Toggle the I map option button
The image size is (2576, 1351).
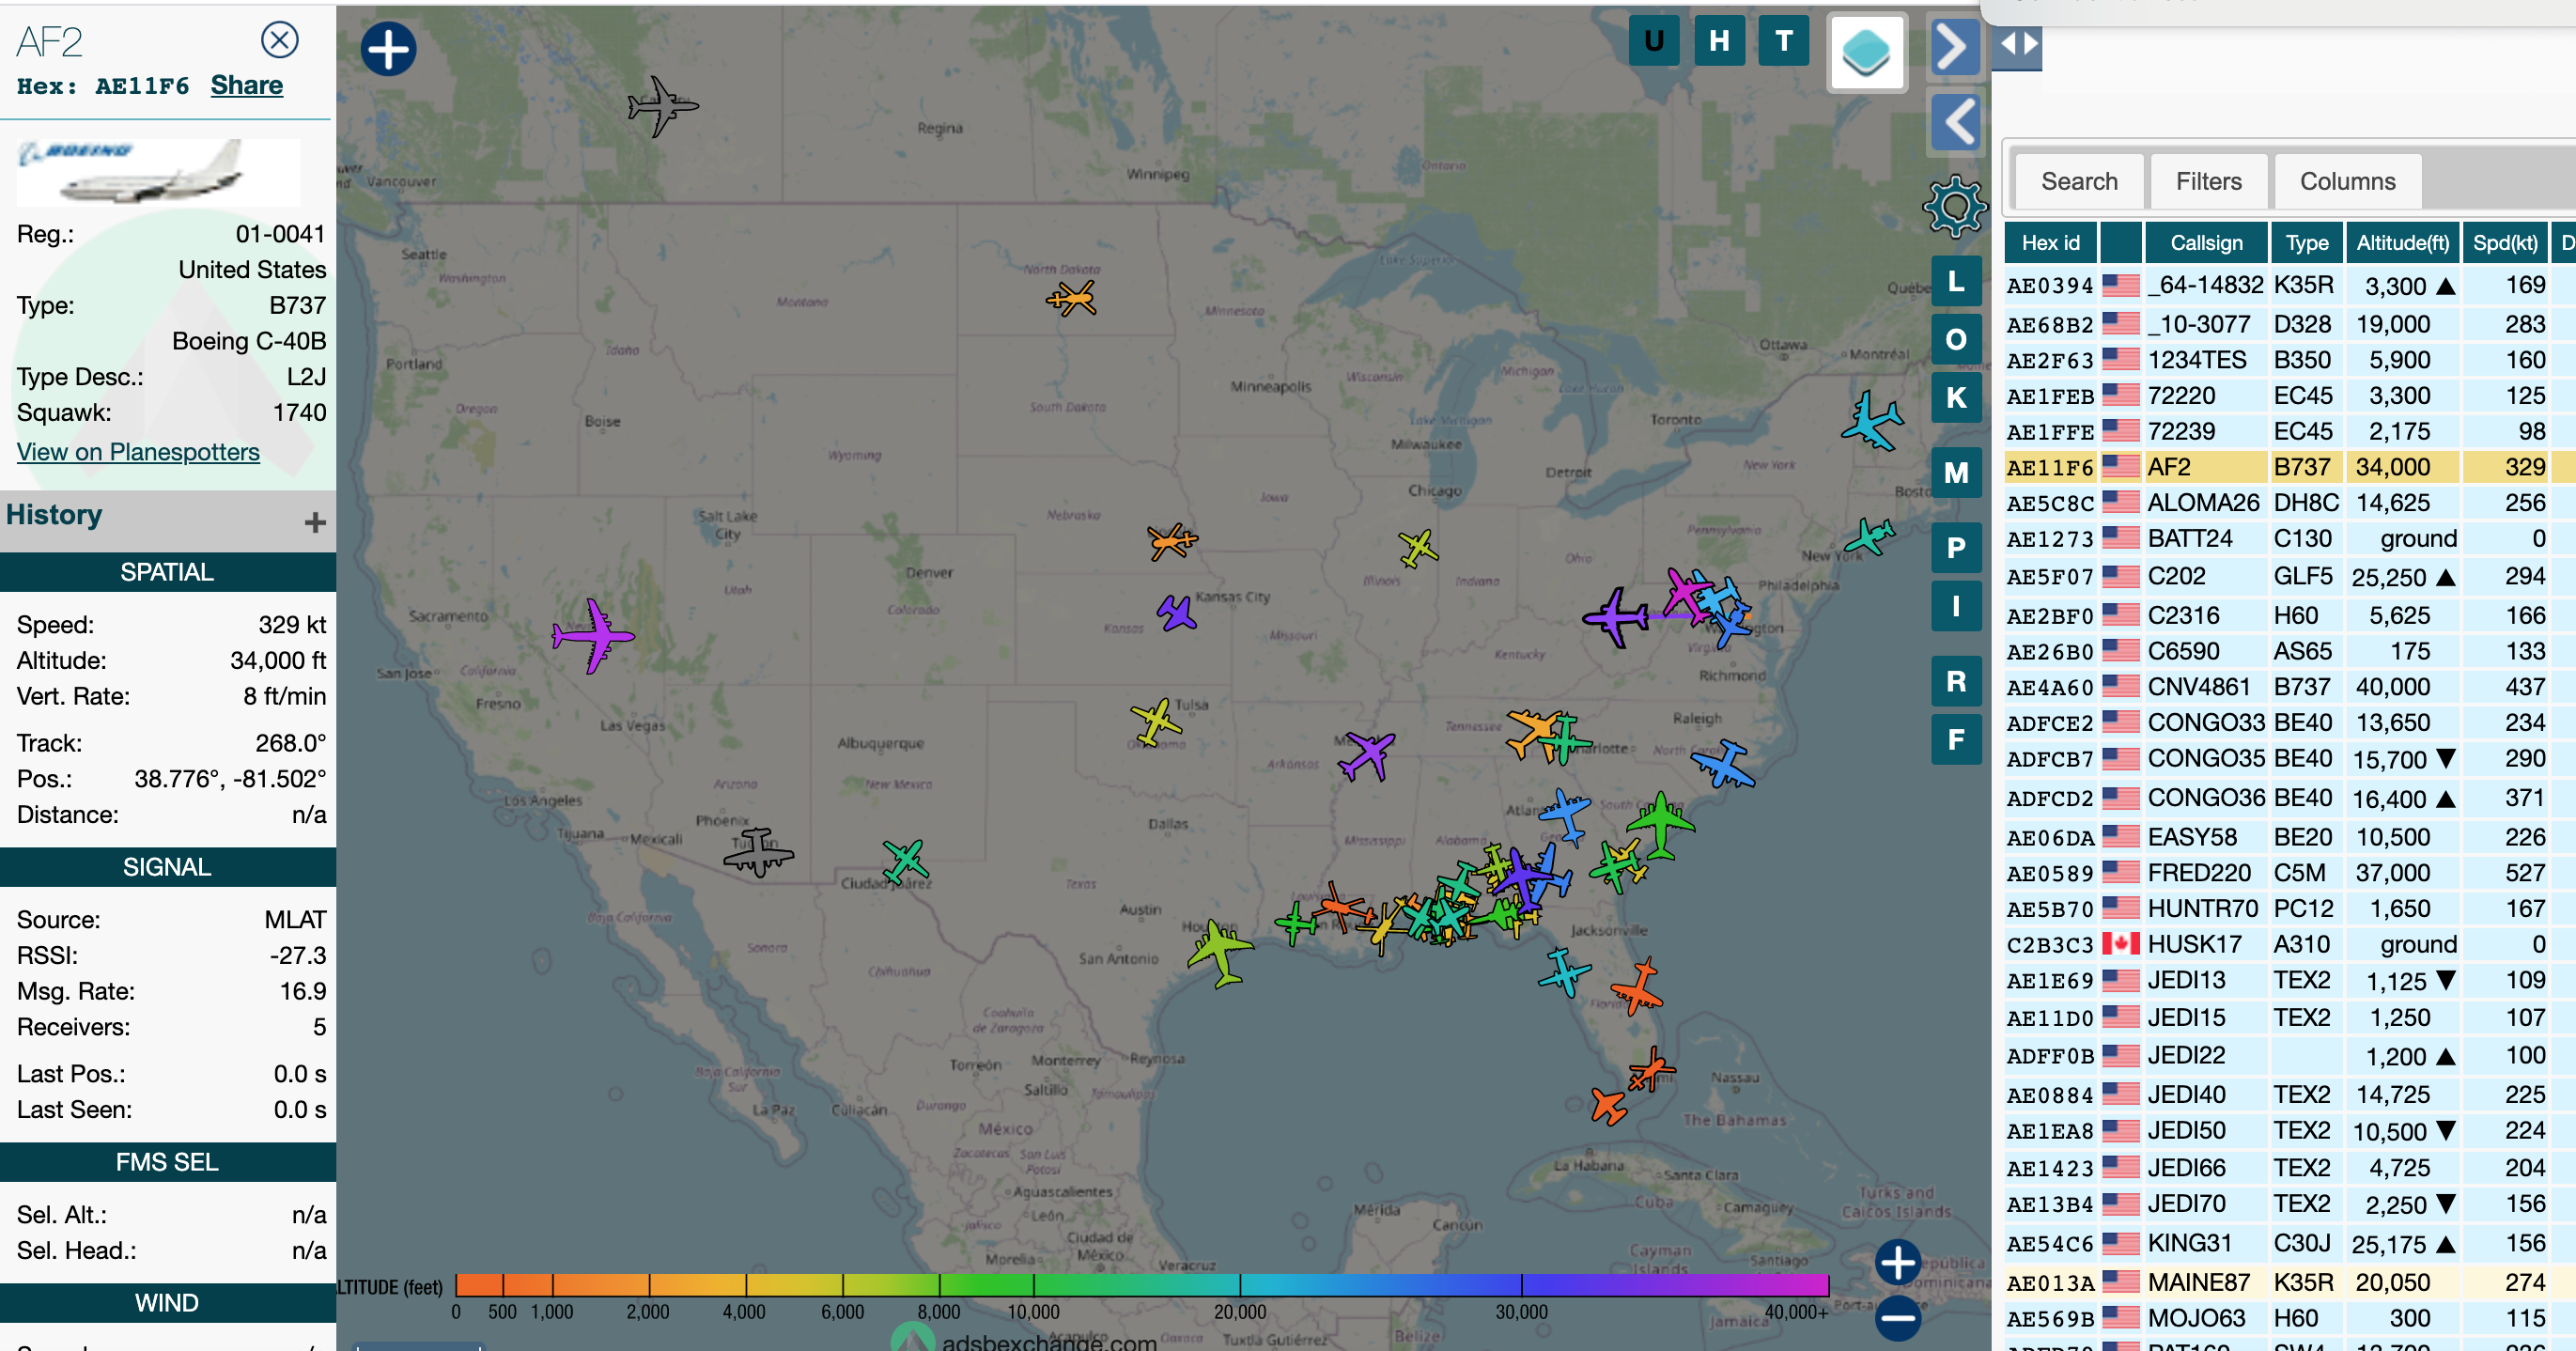click(x=1956, y=605)
